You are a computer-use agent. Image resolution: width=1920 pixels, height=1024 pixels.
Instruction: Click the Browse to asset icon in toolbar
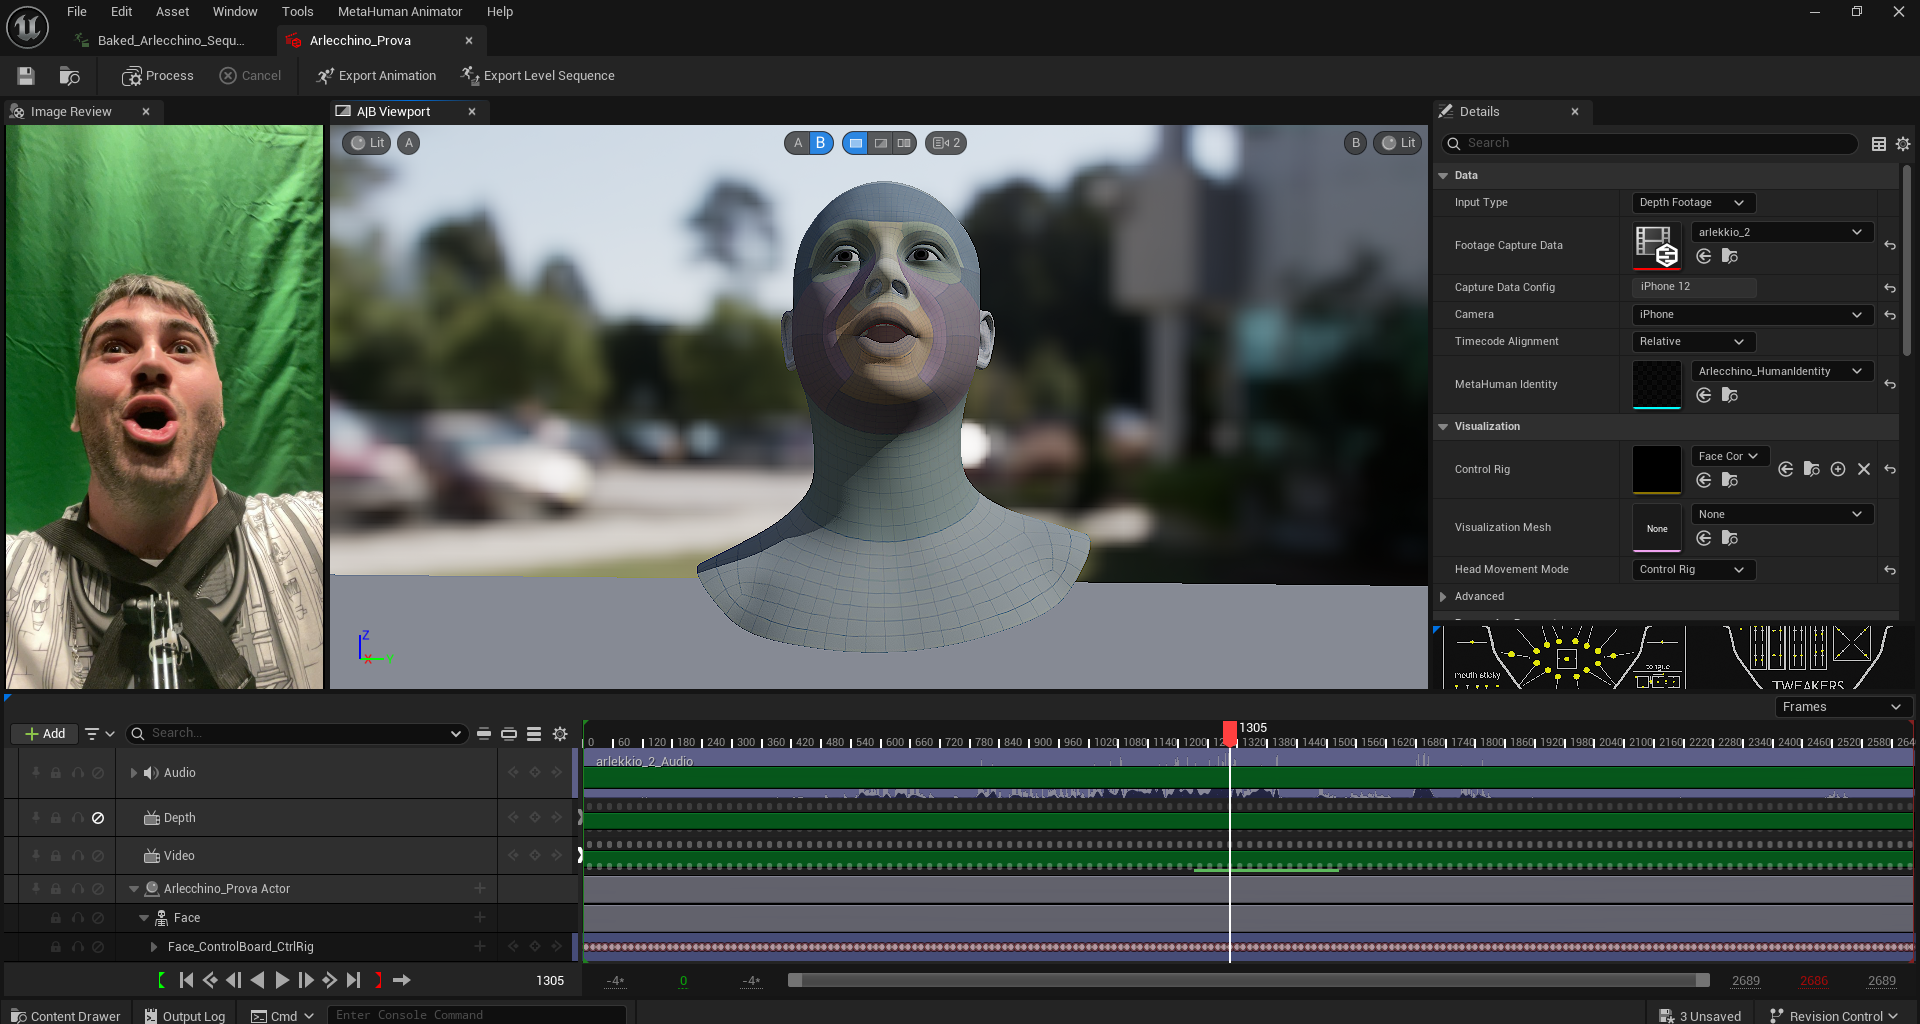coord(69,76)
